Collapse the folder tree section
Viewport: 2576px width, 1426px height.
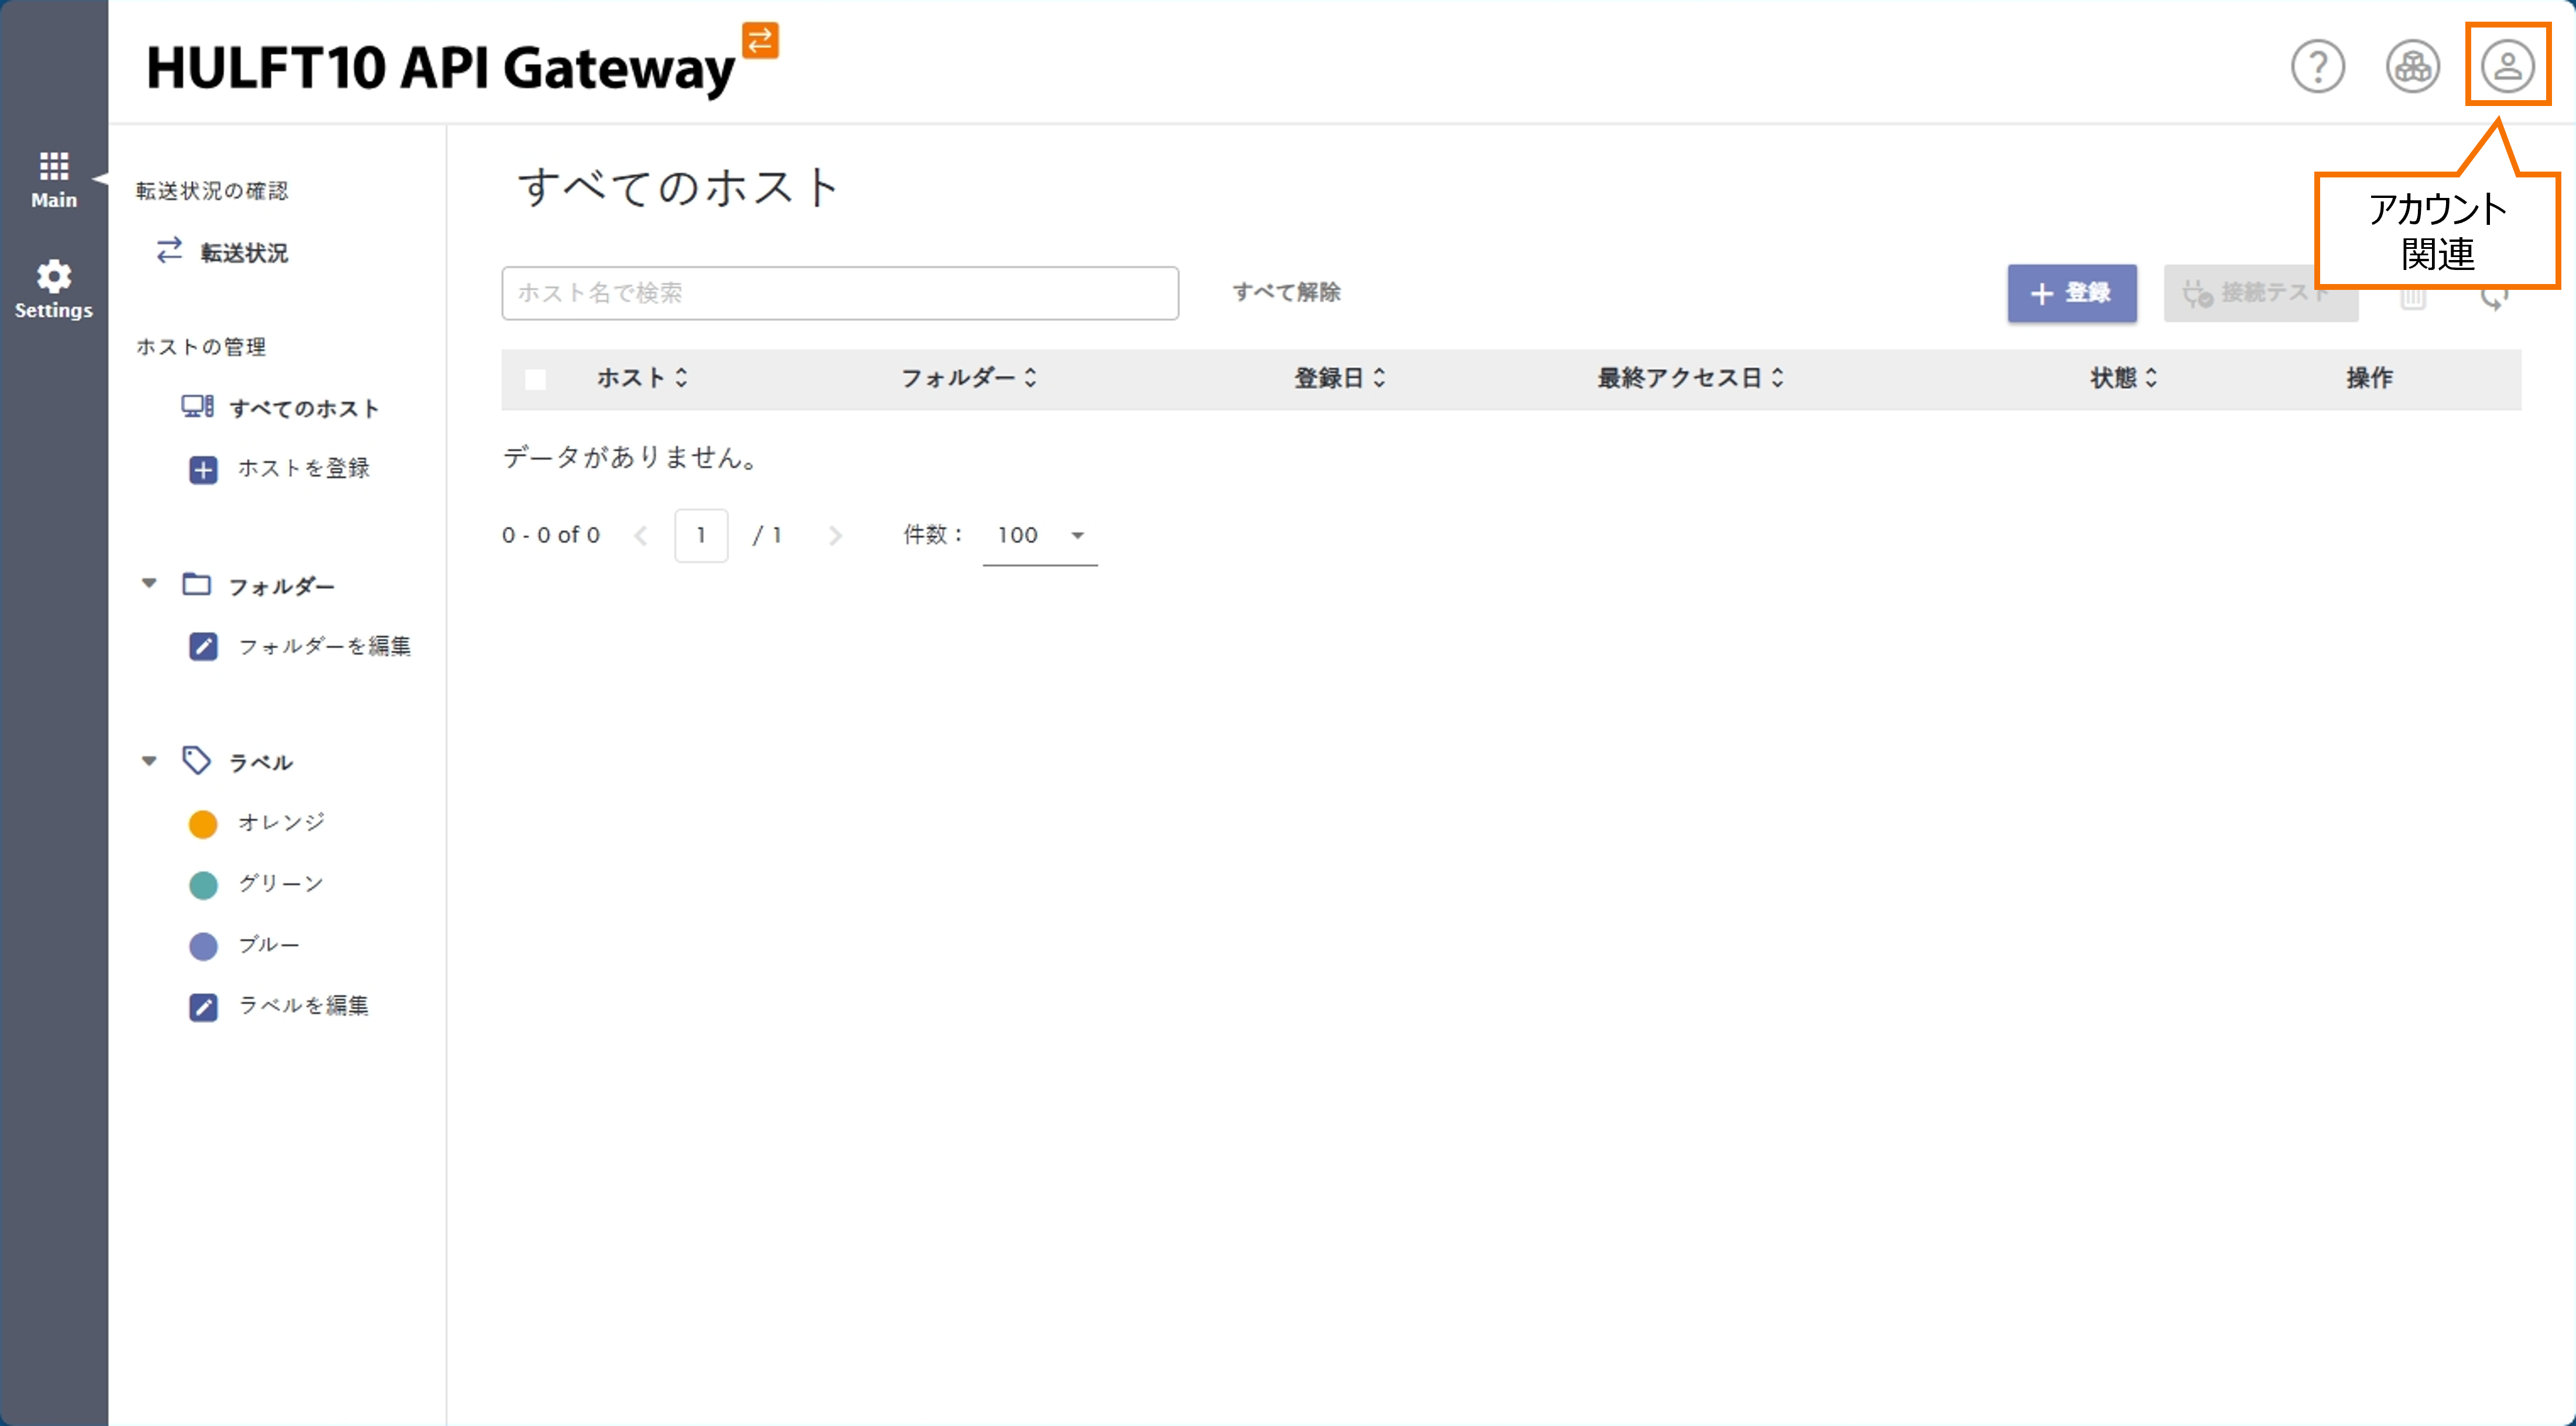coord(149,584)
